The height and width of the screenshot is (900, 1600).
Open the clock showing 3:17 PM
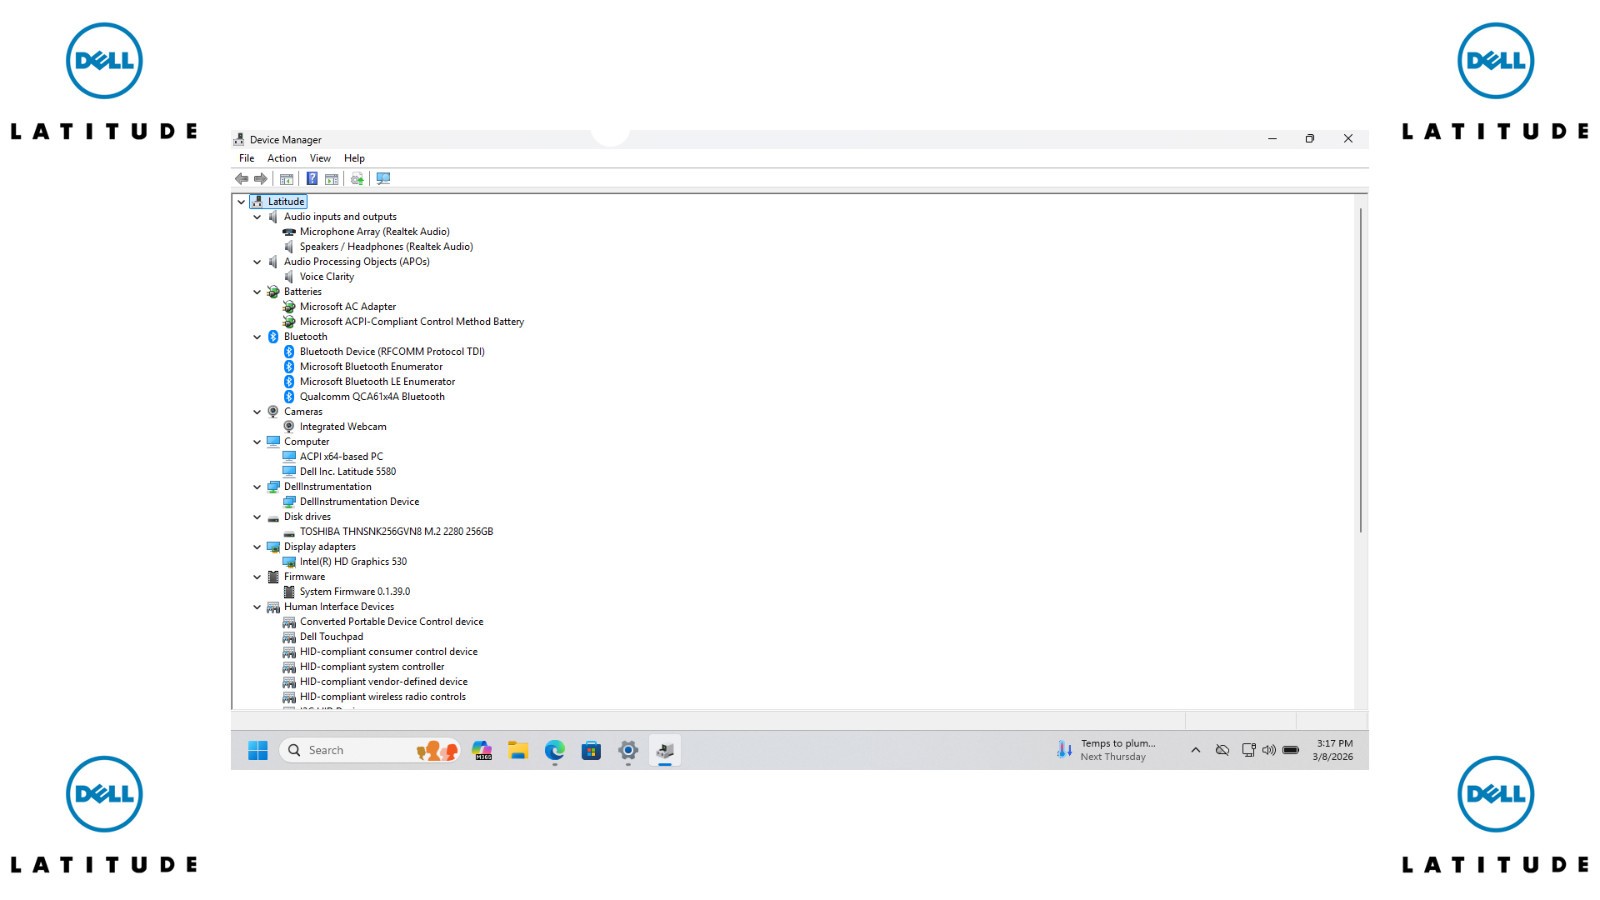pyautogui.click(x=1333, y=750)
